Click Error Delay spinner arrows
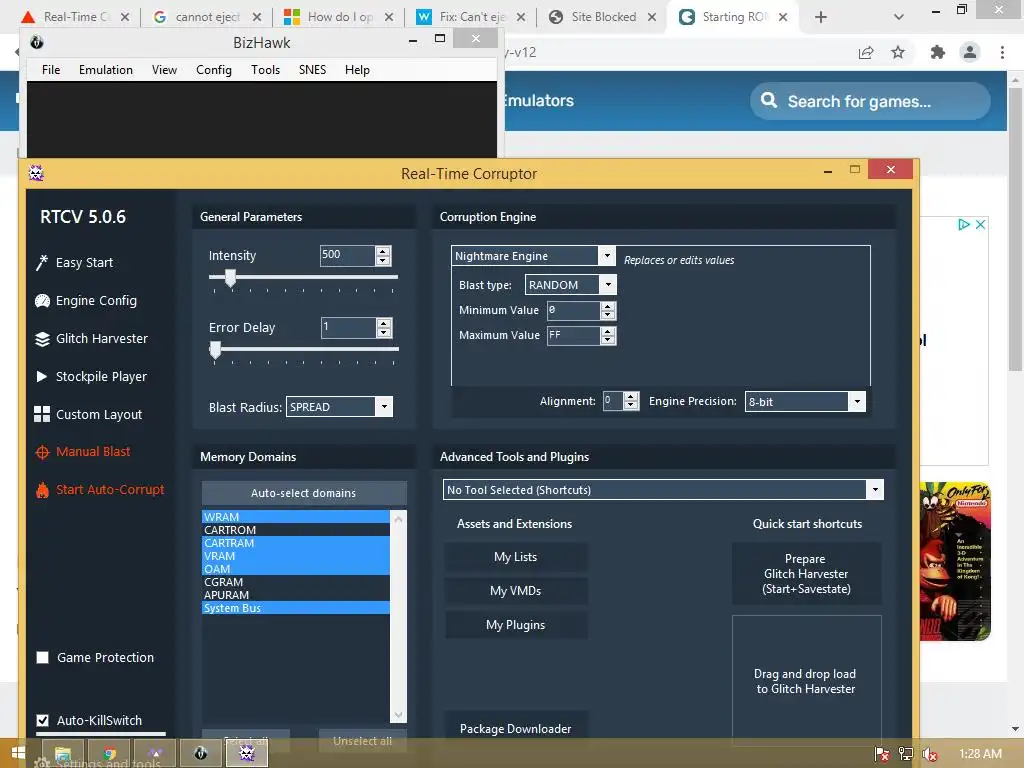 tap(384, 328)
